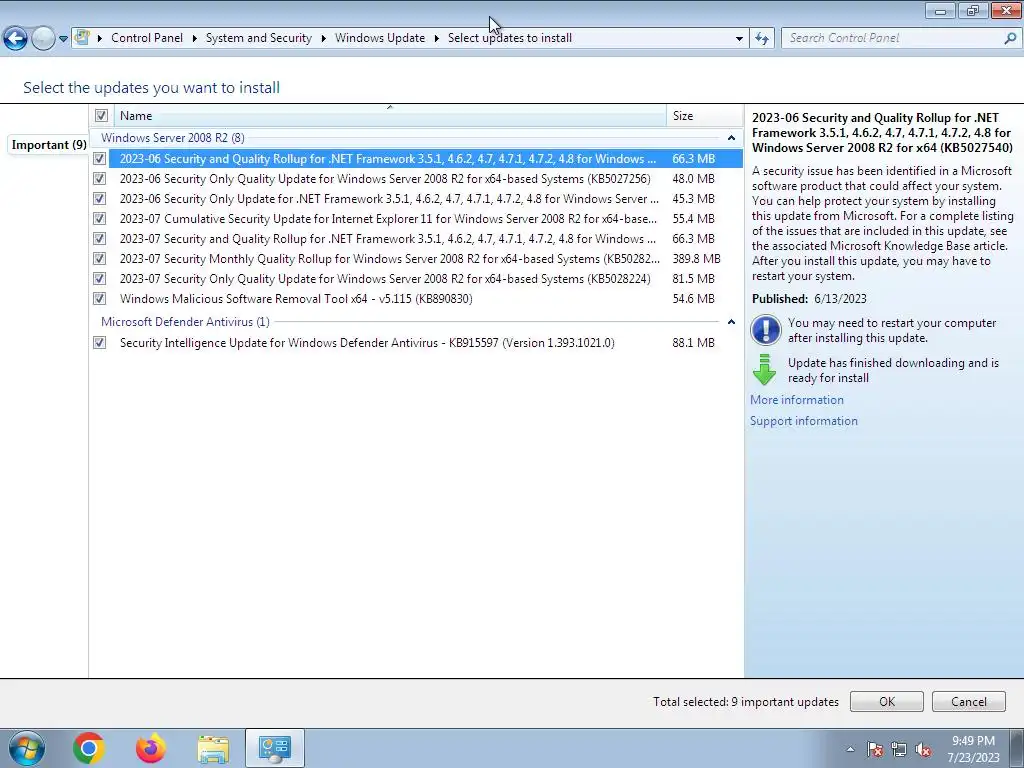This screenshot has height=768, width=1024.
Task: Uncheck 2023-07 Security Monthly Quality Rollup checkbox
Action: pyautogui.click(x=99, y=259)
